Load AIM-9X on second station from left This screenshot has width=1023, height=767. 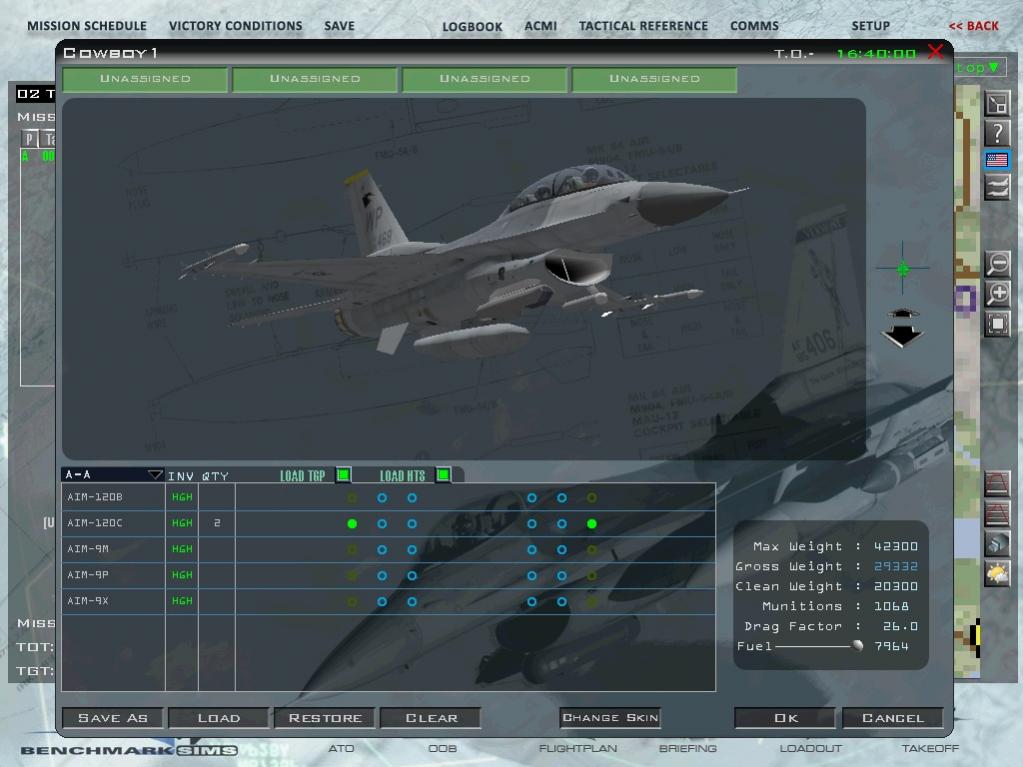point(382,601)
